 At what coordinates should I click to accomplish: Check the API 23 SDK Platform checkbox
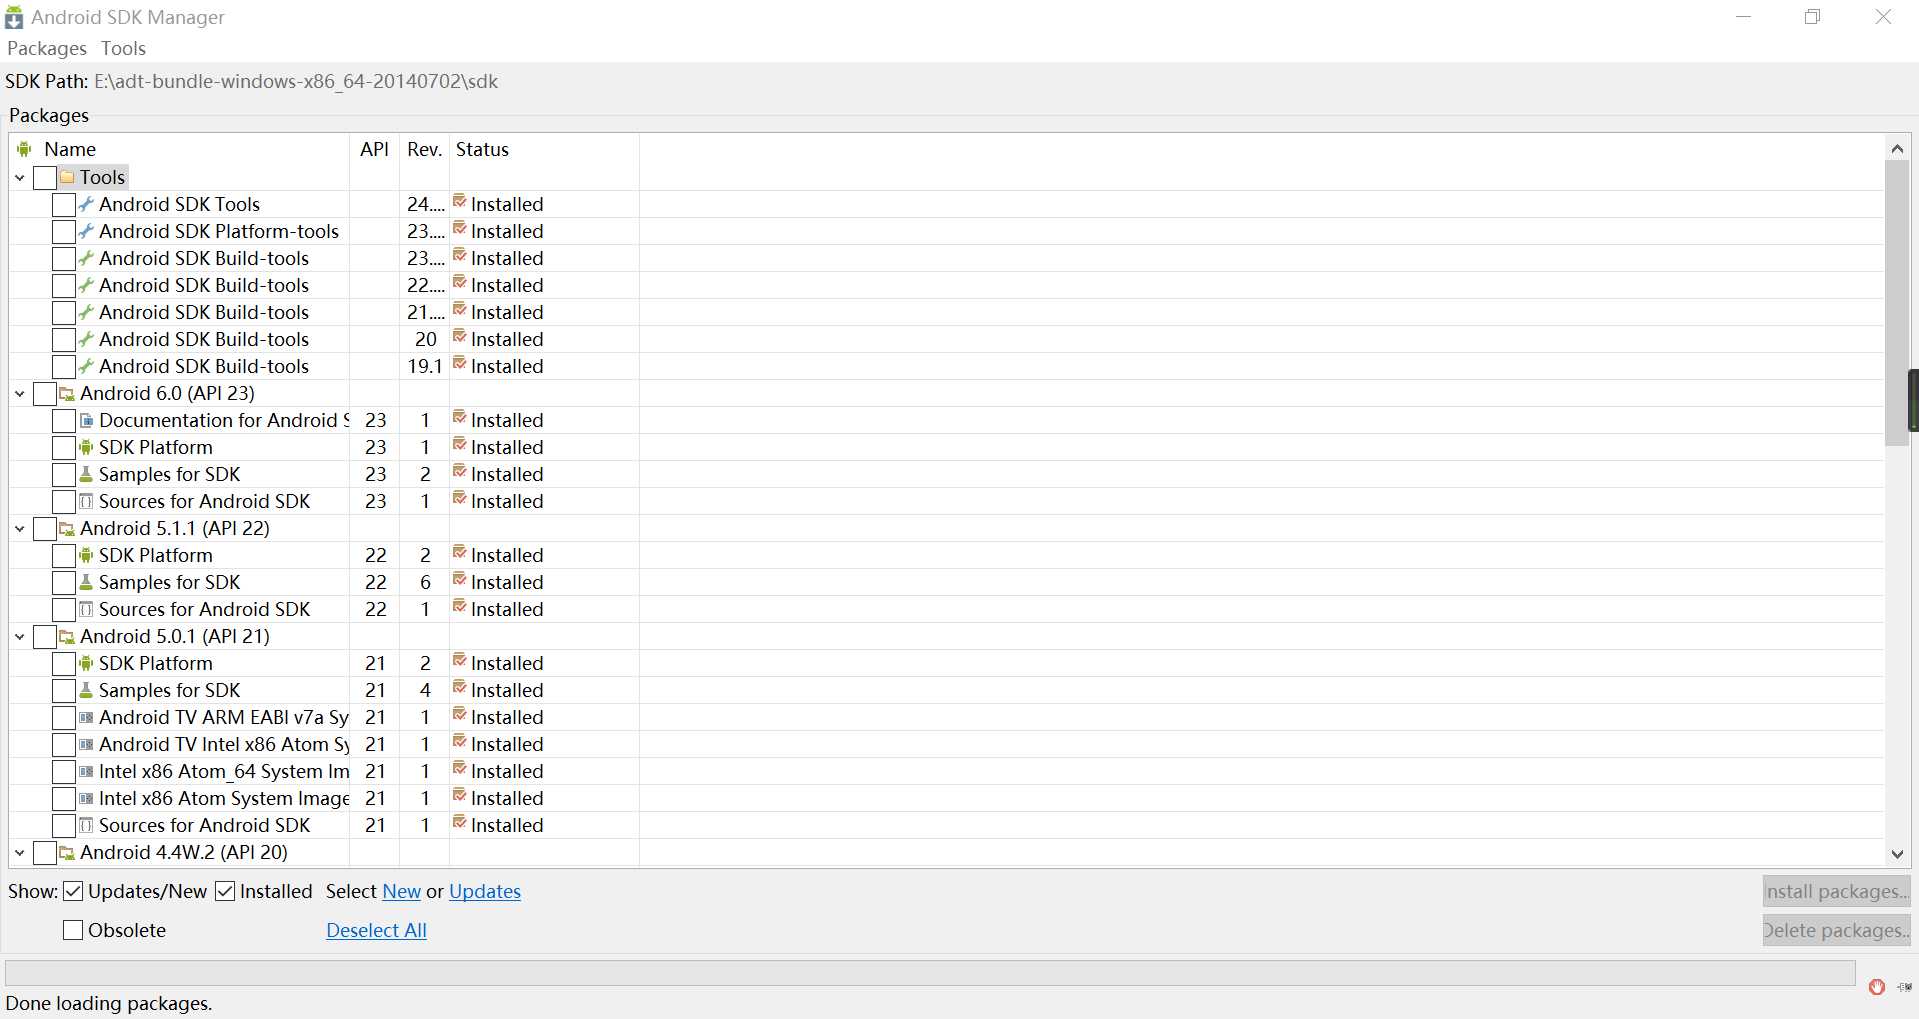[64, 447]
